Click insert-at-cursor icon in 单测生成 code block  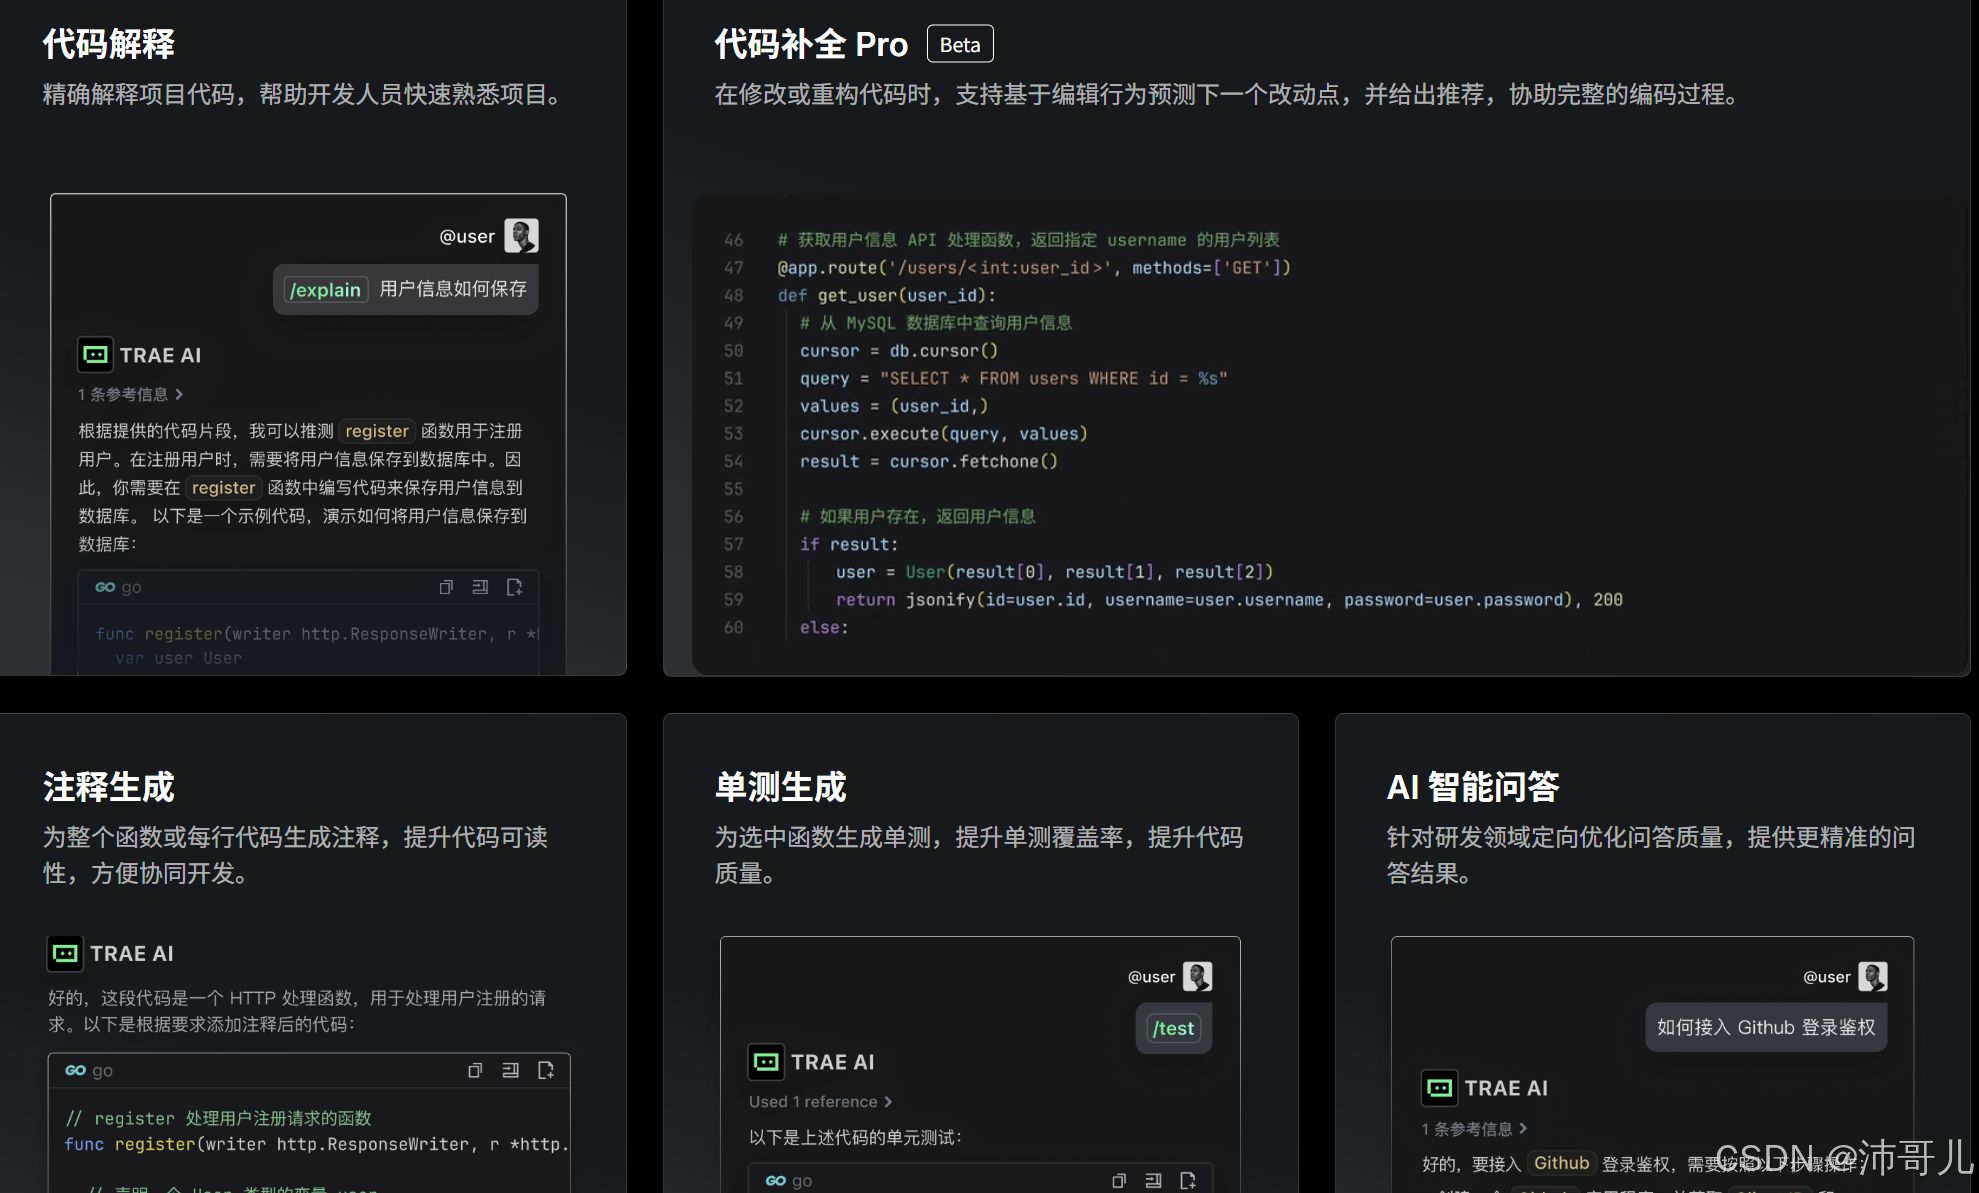tap(1153, 1181)
